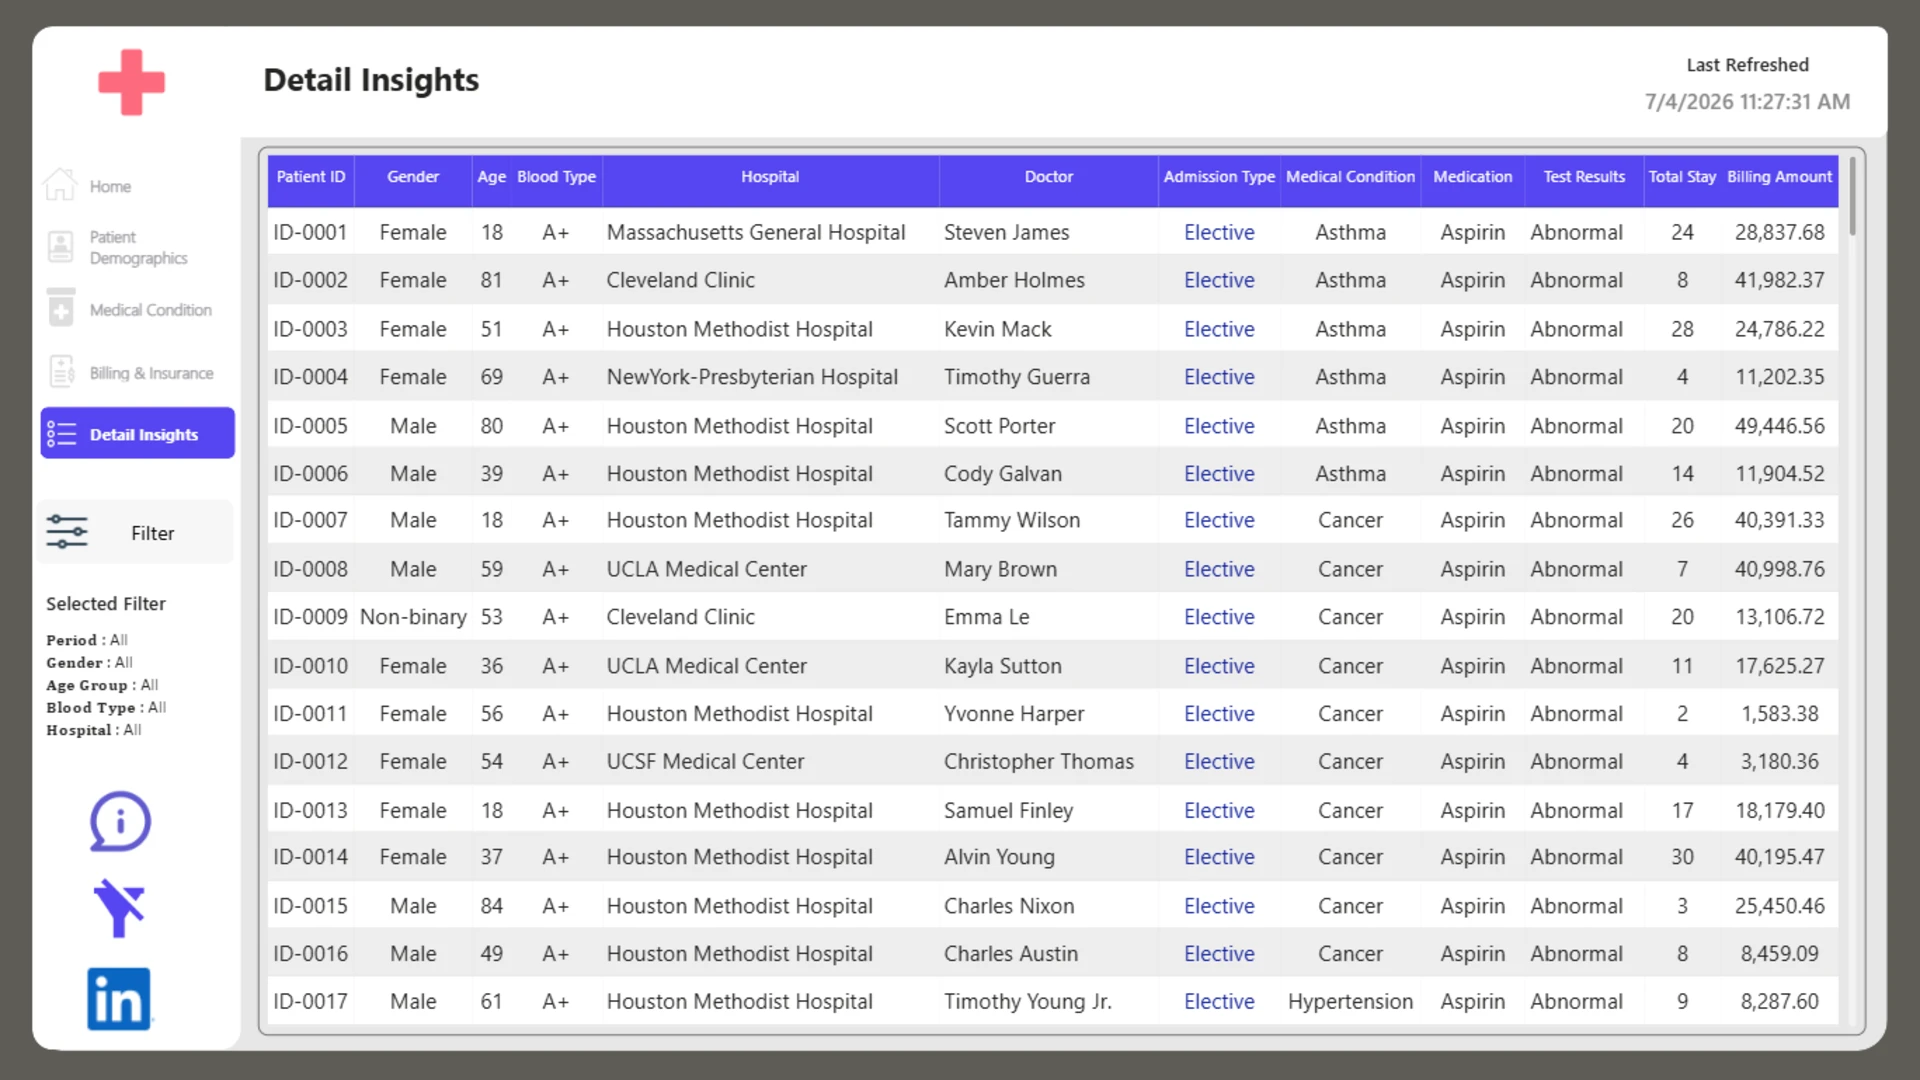Sort by the Admission Type header
Image resolution: width=1920 pixels, height=1080 pixels.
(x=1219, y=177)
